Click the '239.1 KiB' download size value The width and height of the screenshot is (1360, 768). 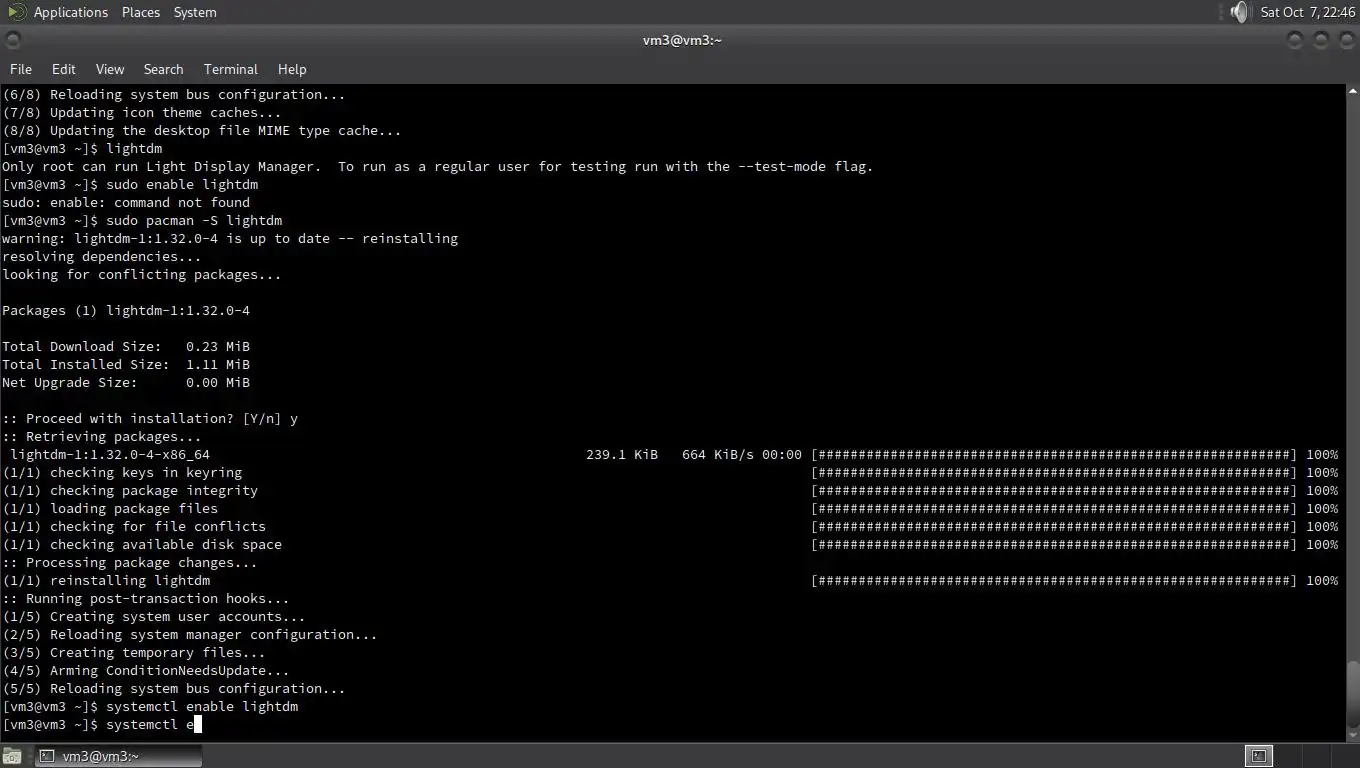pos(622,454)
